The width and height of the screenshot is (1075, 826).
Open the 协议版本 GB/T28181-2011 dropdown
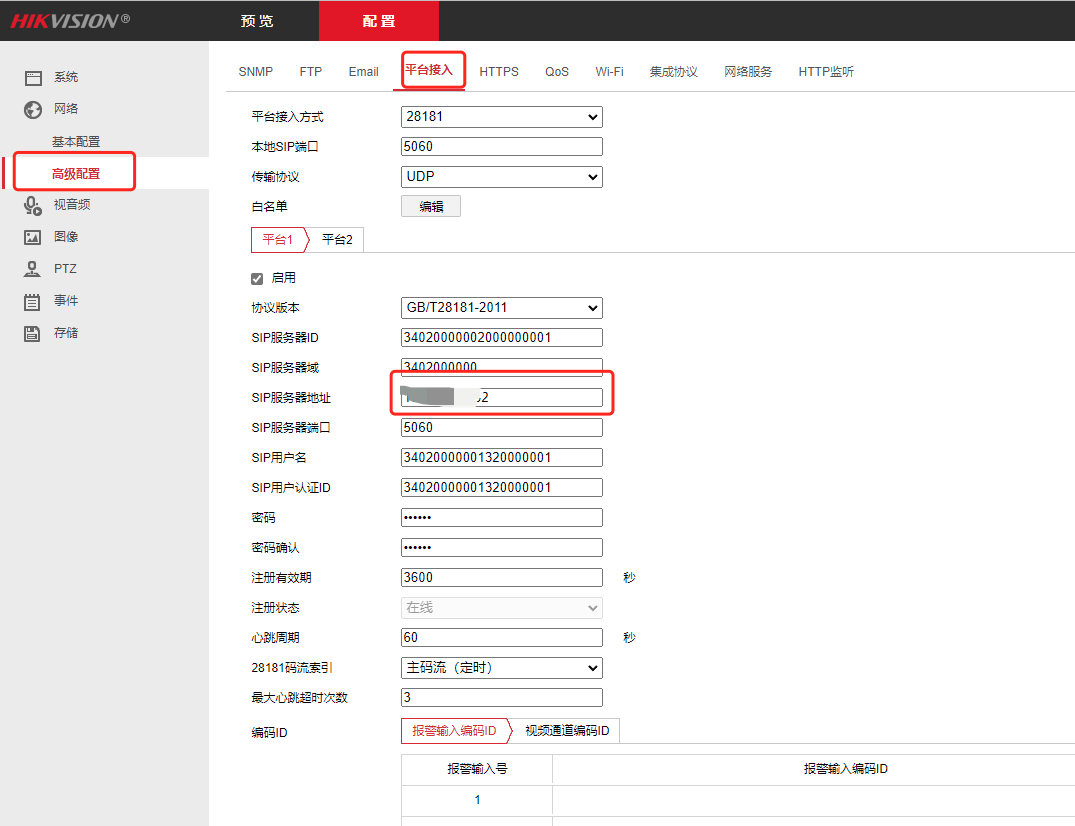click(501, 308)
